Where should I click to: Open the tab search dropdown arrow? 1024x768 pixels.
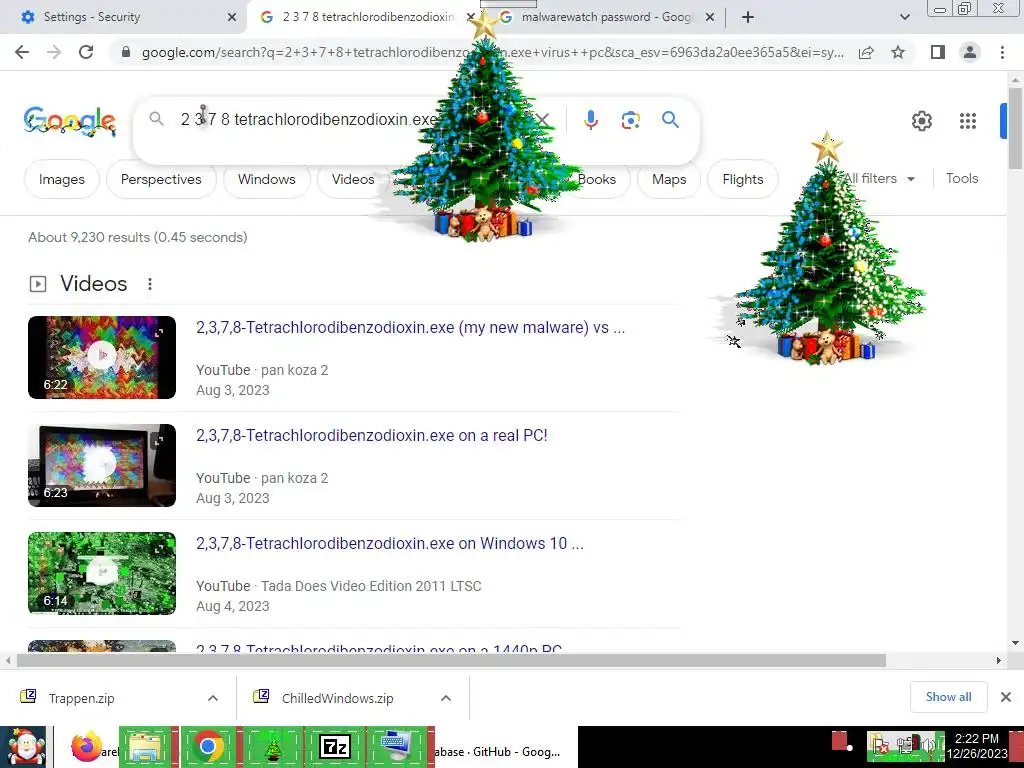point(904,17)
